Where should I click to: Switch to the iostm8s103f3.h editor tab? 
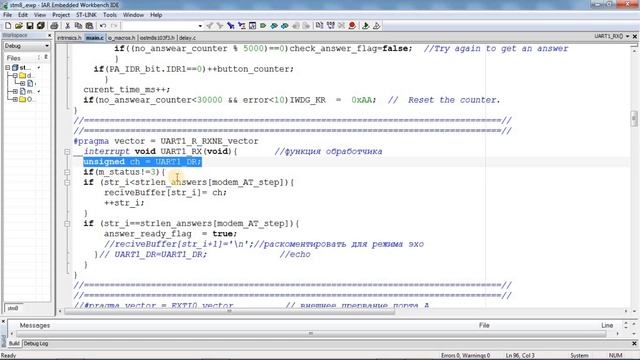(x=157, y=38)
